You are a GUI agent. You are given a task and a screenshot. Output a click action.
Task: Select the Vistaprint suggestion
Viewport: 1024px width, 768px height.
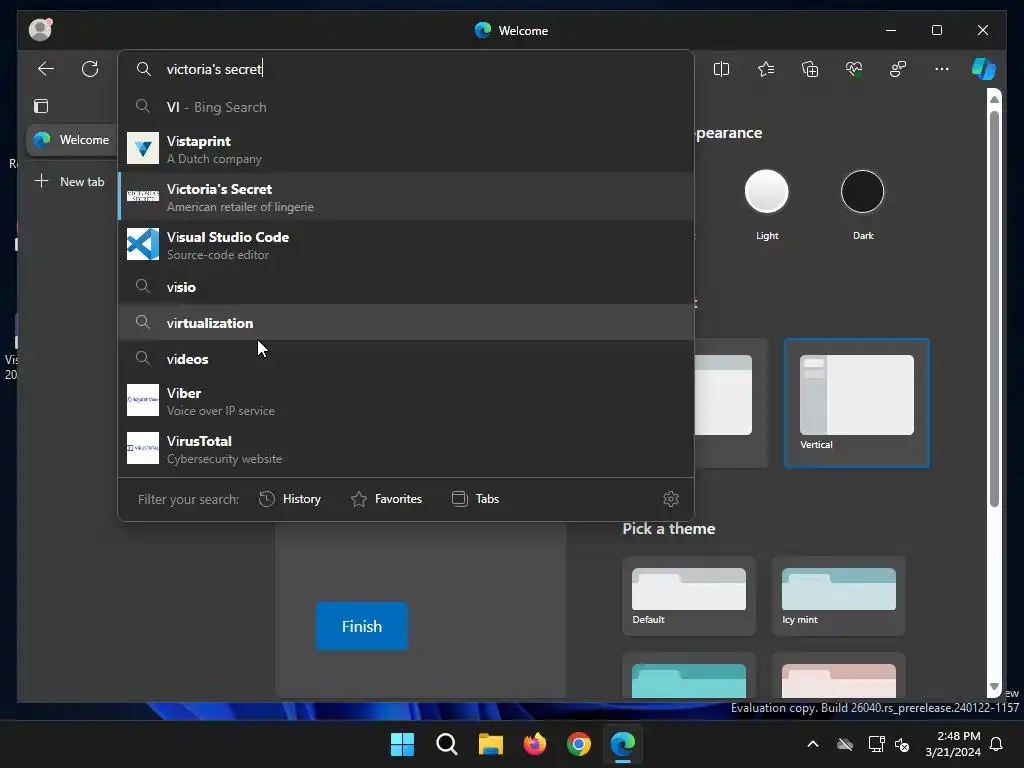coord(406,149)
